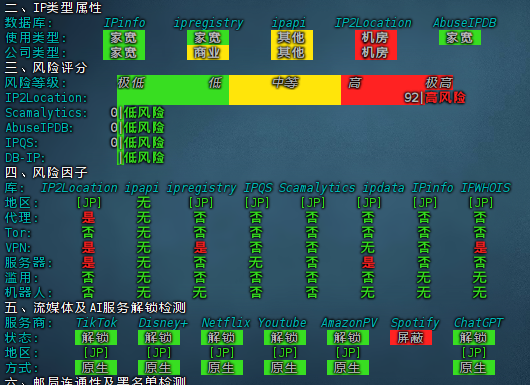This screenshot has height=385, width=530.
Task: Click the 'DB-IP:' risk score label
Action: 25,158
